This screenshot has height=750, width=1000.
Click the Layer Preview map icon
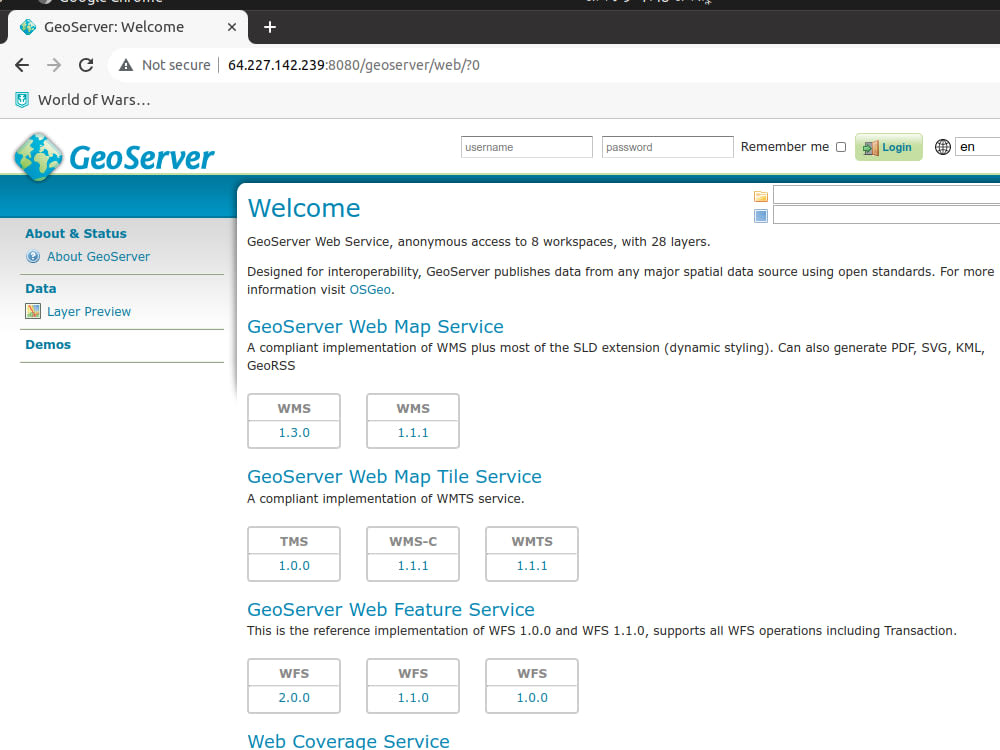click(x=33, y=311)
